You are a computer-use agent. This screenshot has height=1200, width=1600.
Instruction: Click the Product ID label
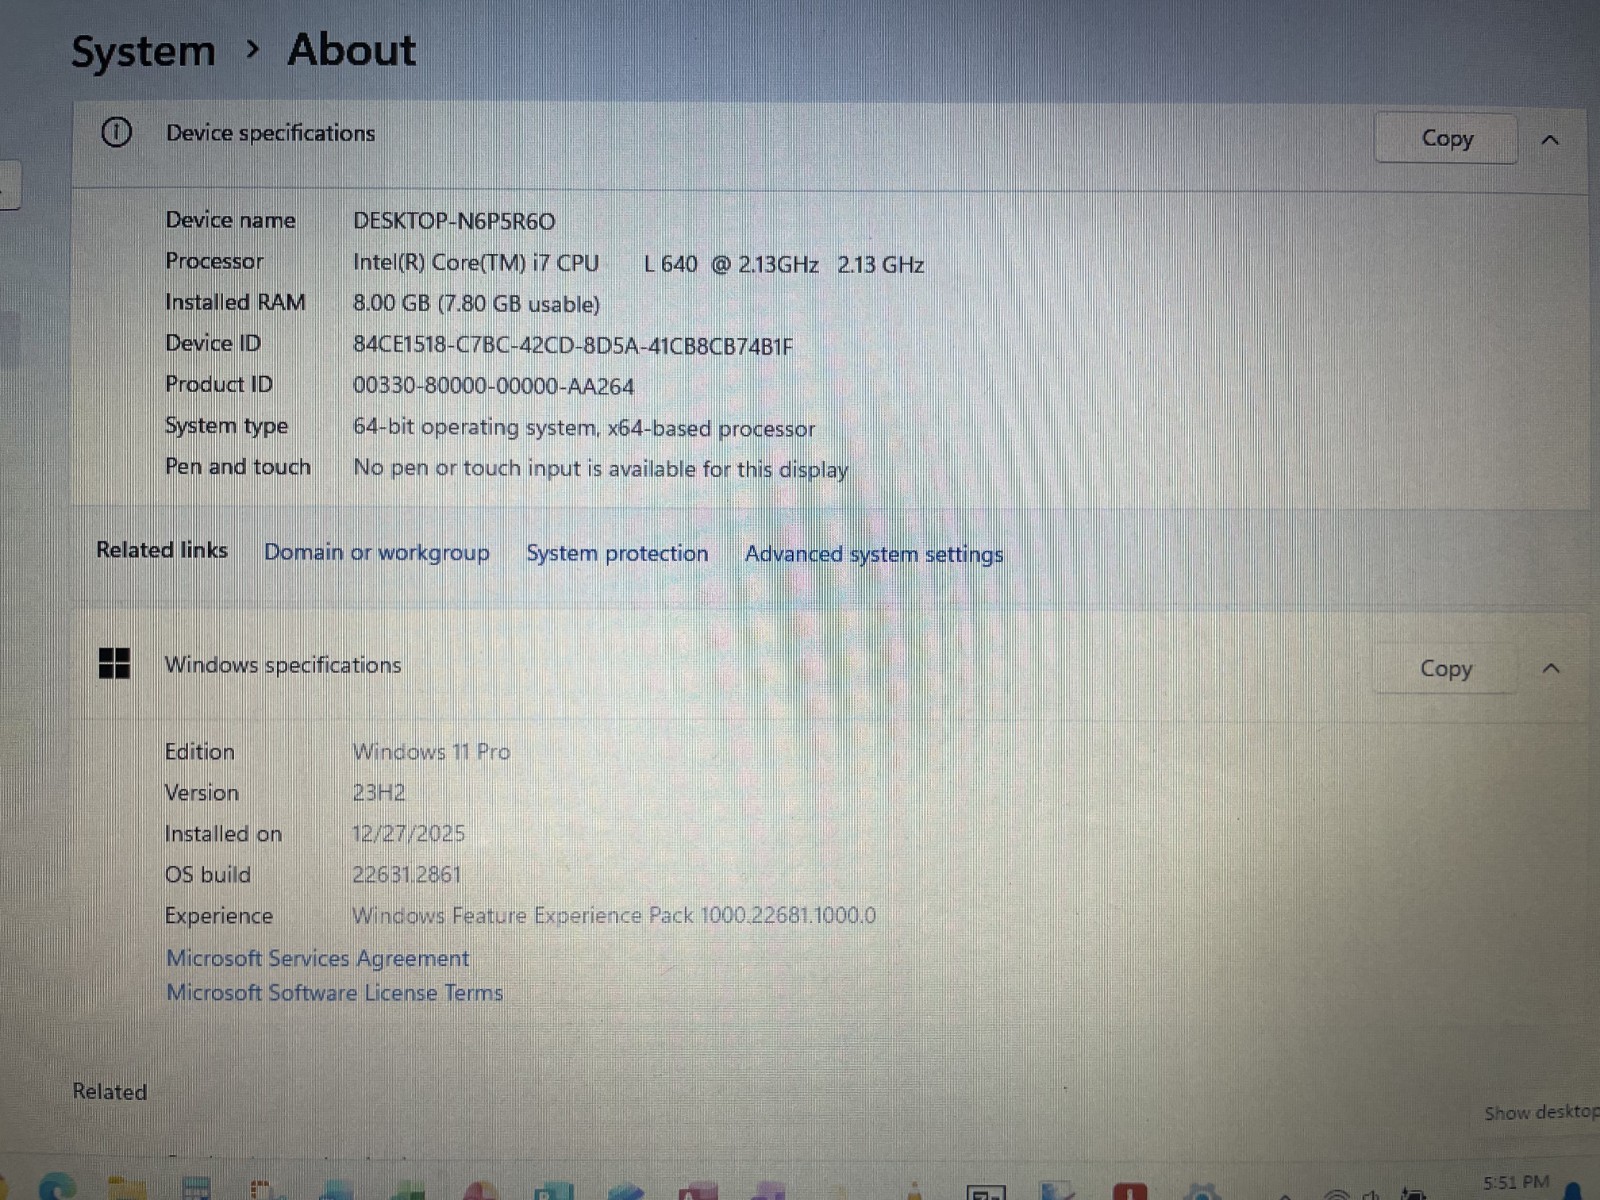pyautogui.click(x=218, y=384)
